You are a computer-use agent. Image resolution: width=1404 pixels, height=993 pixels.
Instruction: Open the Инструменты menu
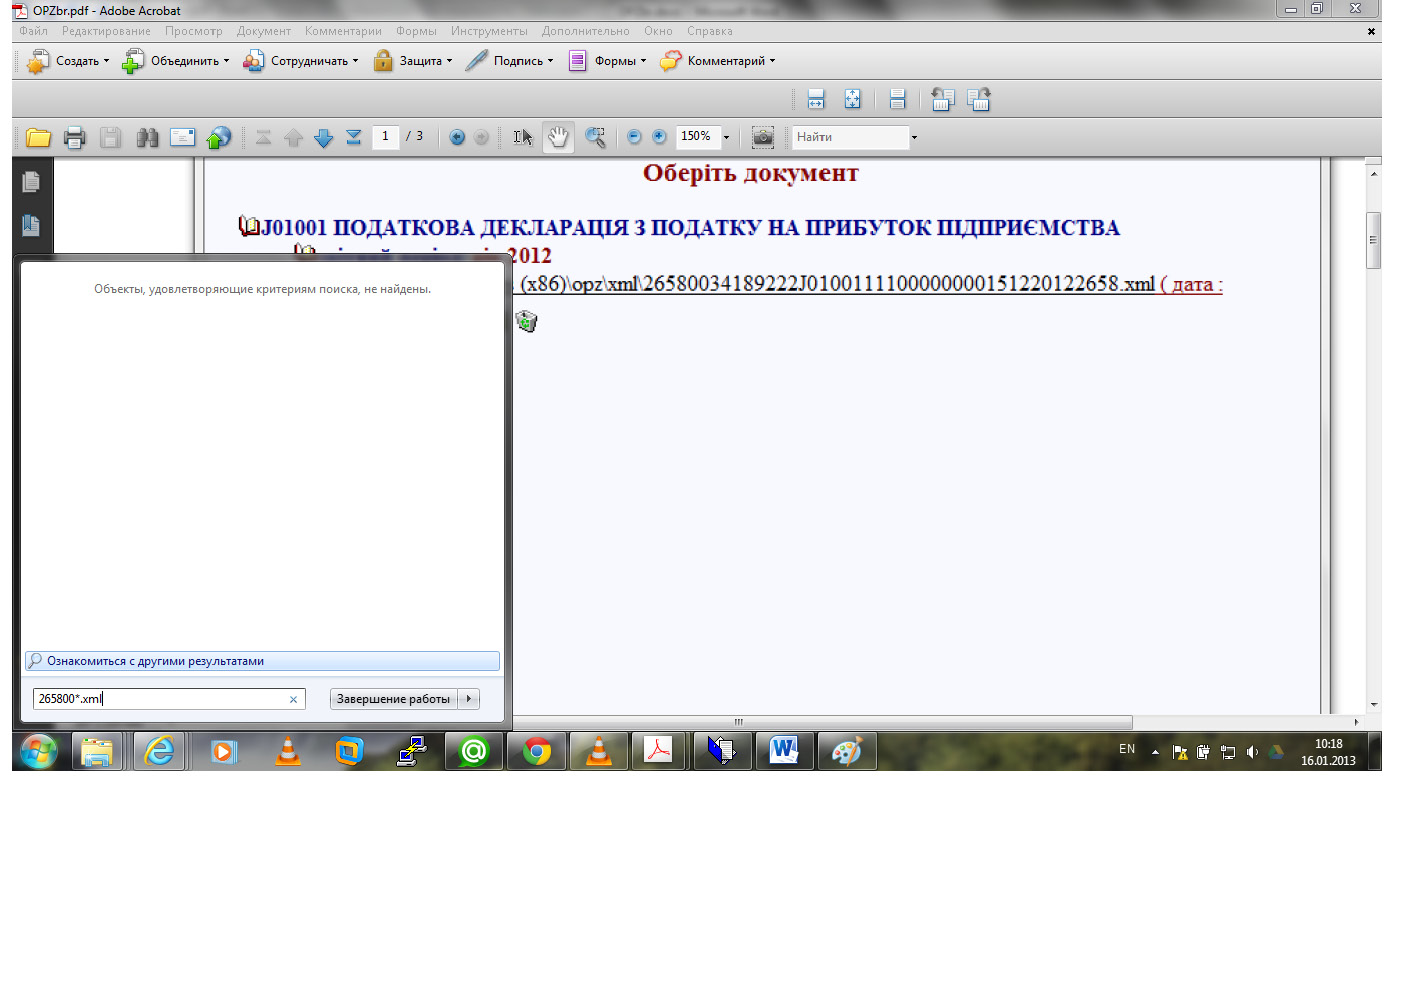pos(488,31)
